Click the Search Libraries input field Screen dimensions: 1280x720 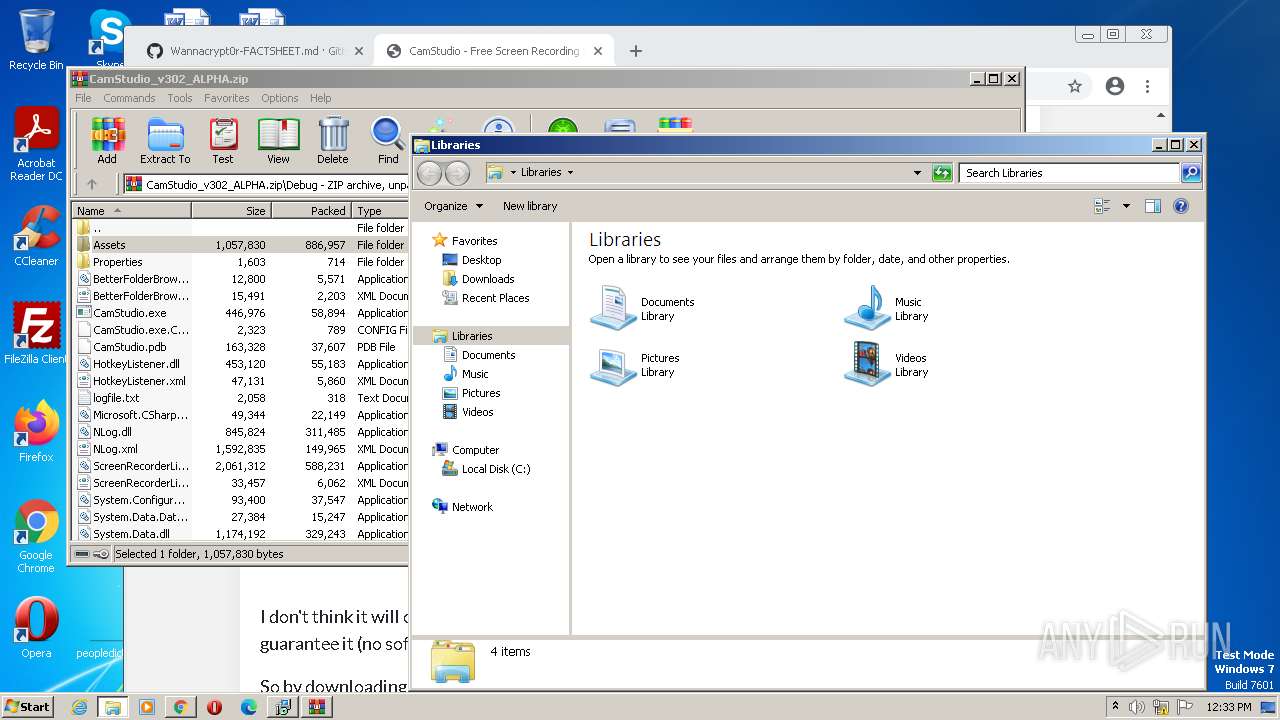[x=1069, y=173]
